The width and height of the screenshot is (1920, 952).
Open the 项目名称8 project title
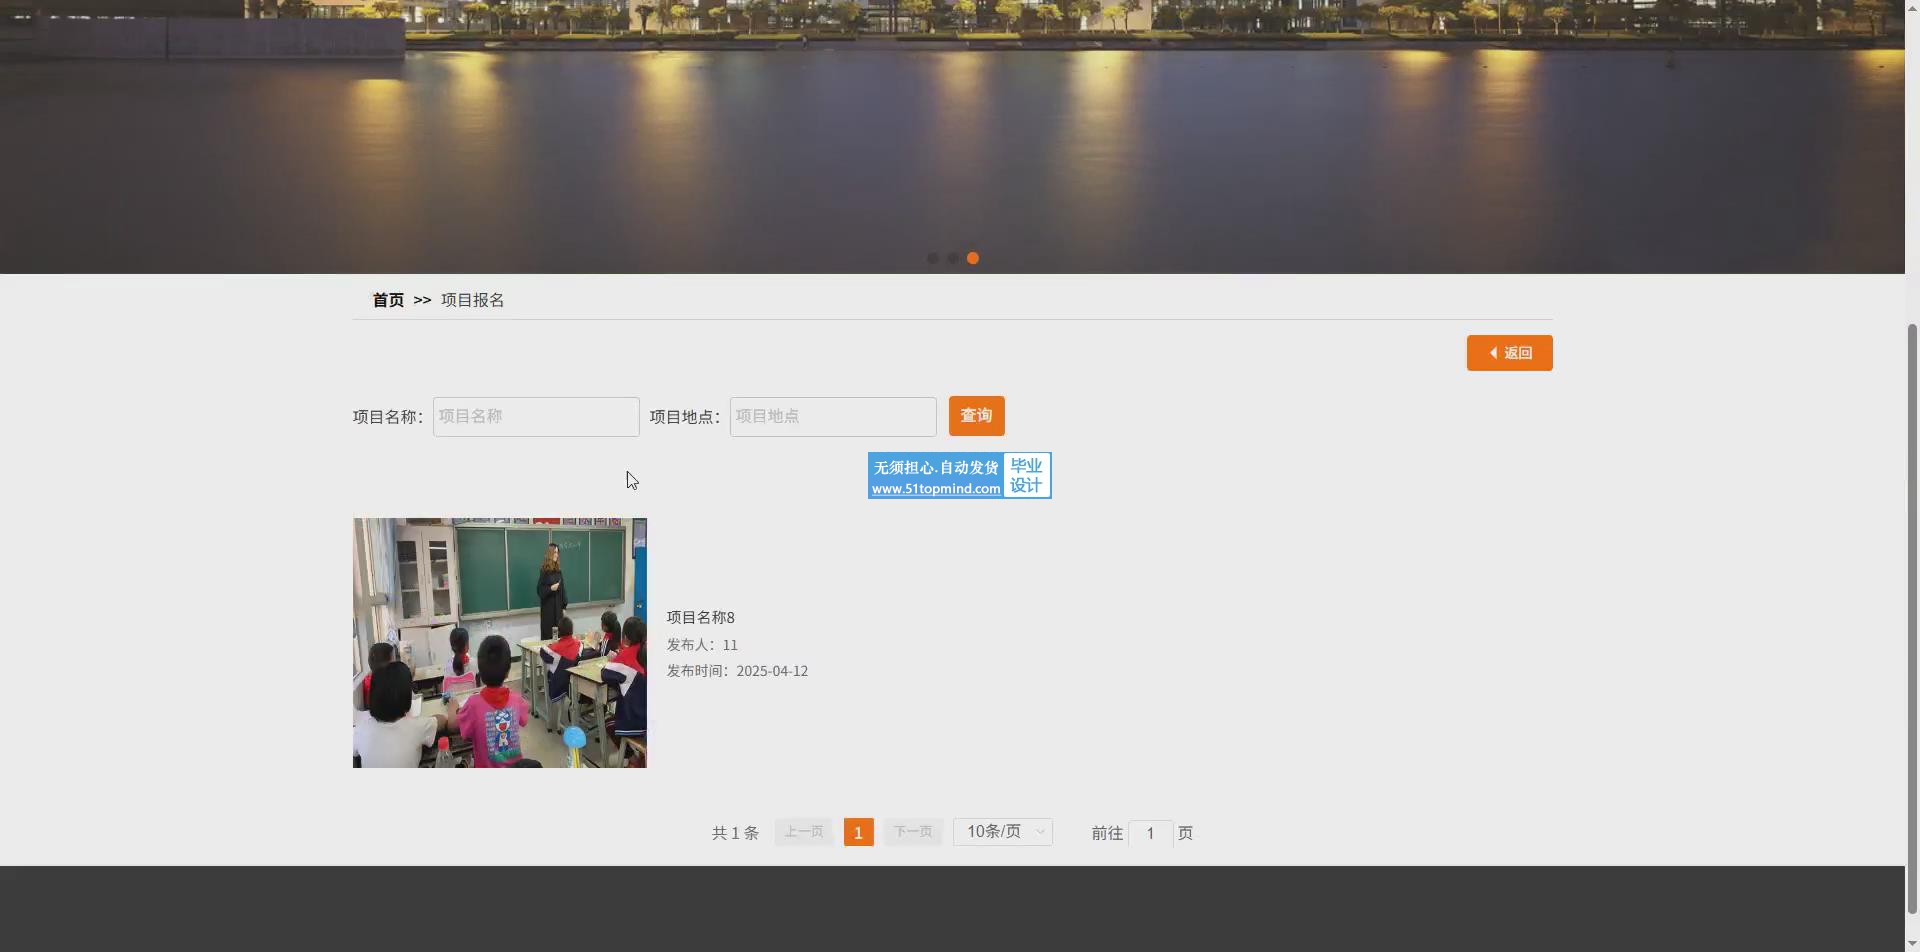pyautogui.click(x=700, y=618)
